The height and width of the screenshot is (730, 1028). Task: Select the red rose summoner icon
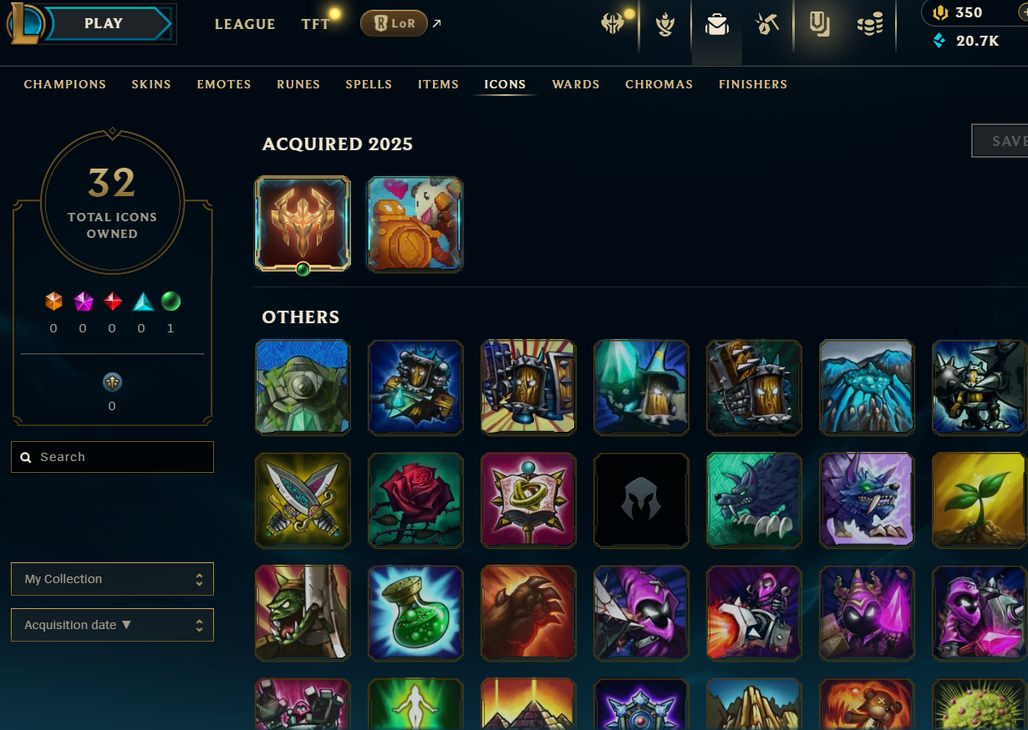tap(416, 500)
